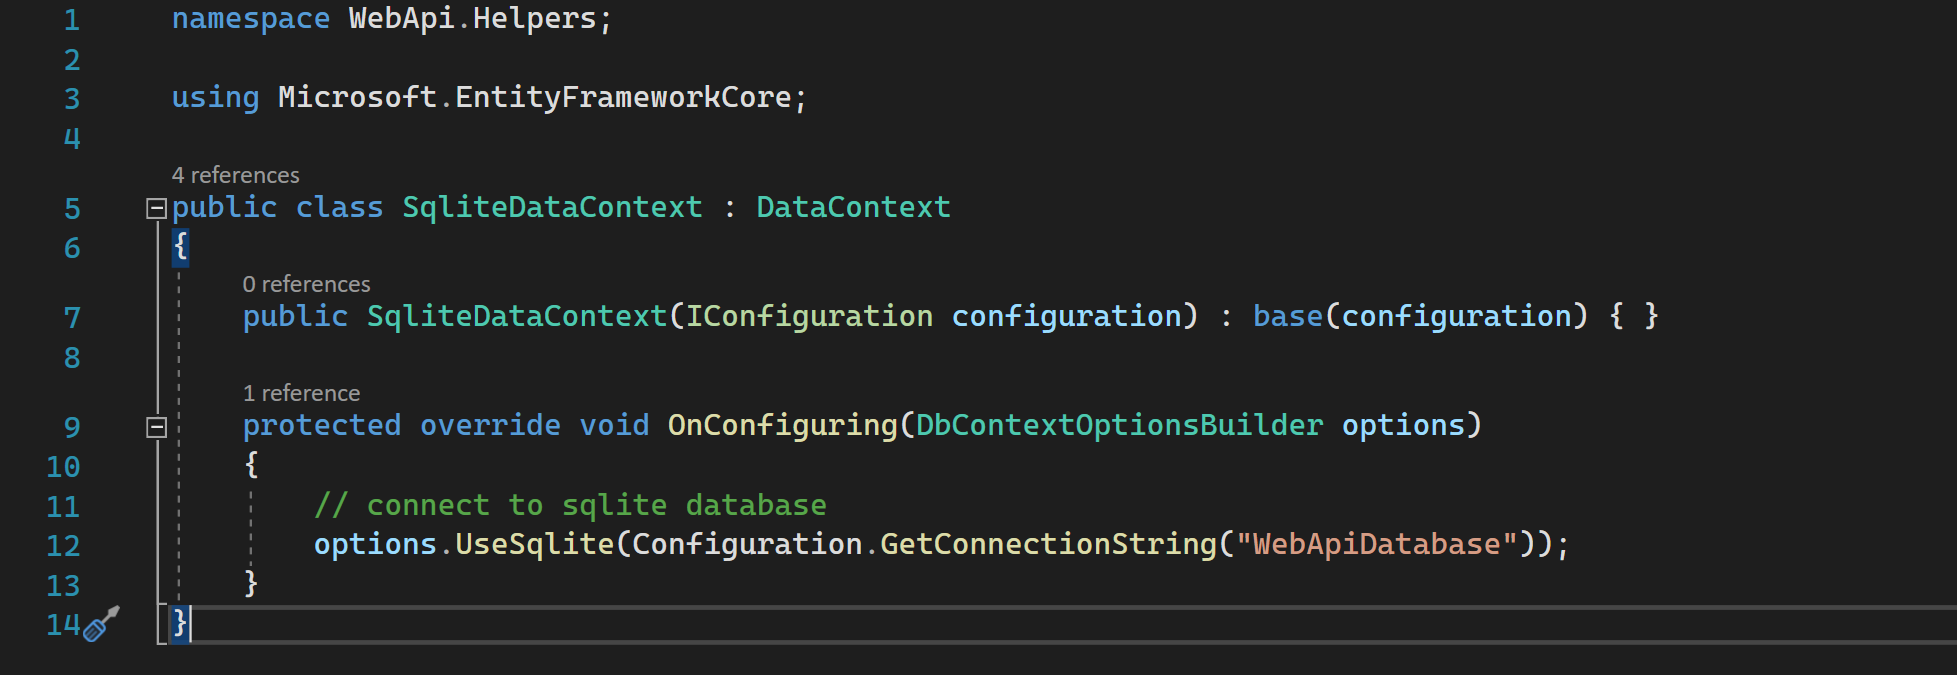Click the OnConfiguring method name
1957x675 pixels.
pyautogui.click(x=782, y=425)
